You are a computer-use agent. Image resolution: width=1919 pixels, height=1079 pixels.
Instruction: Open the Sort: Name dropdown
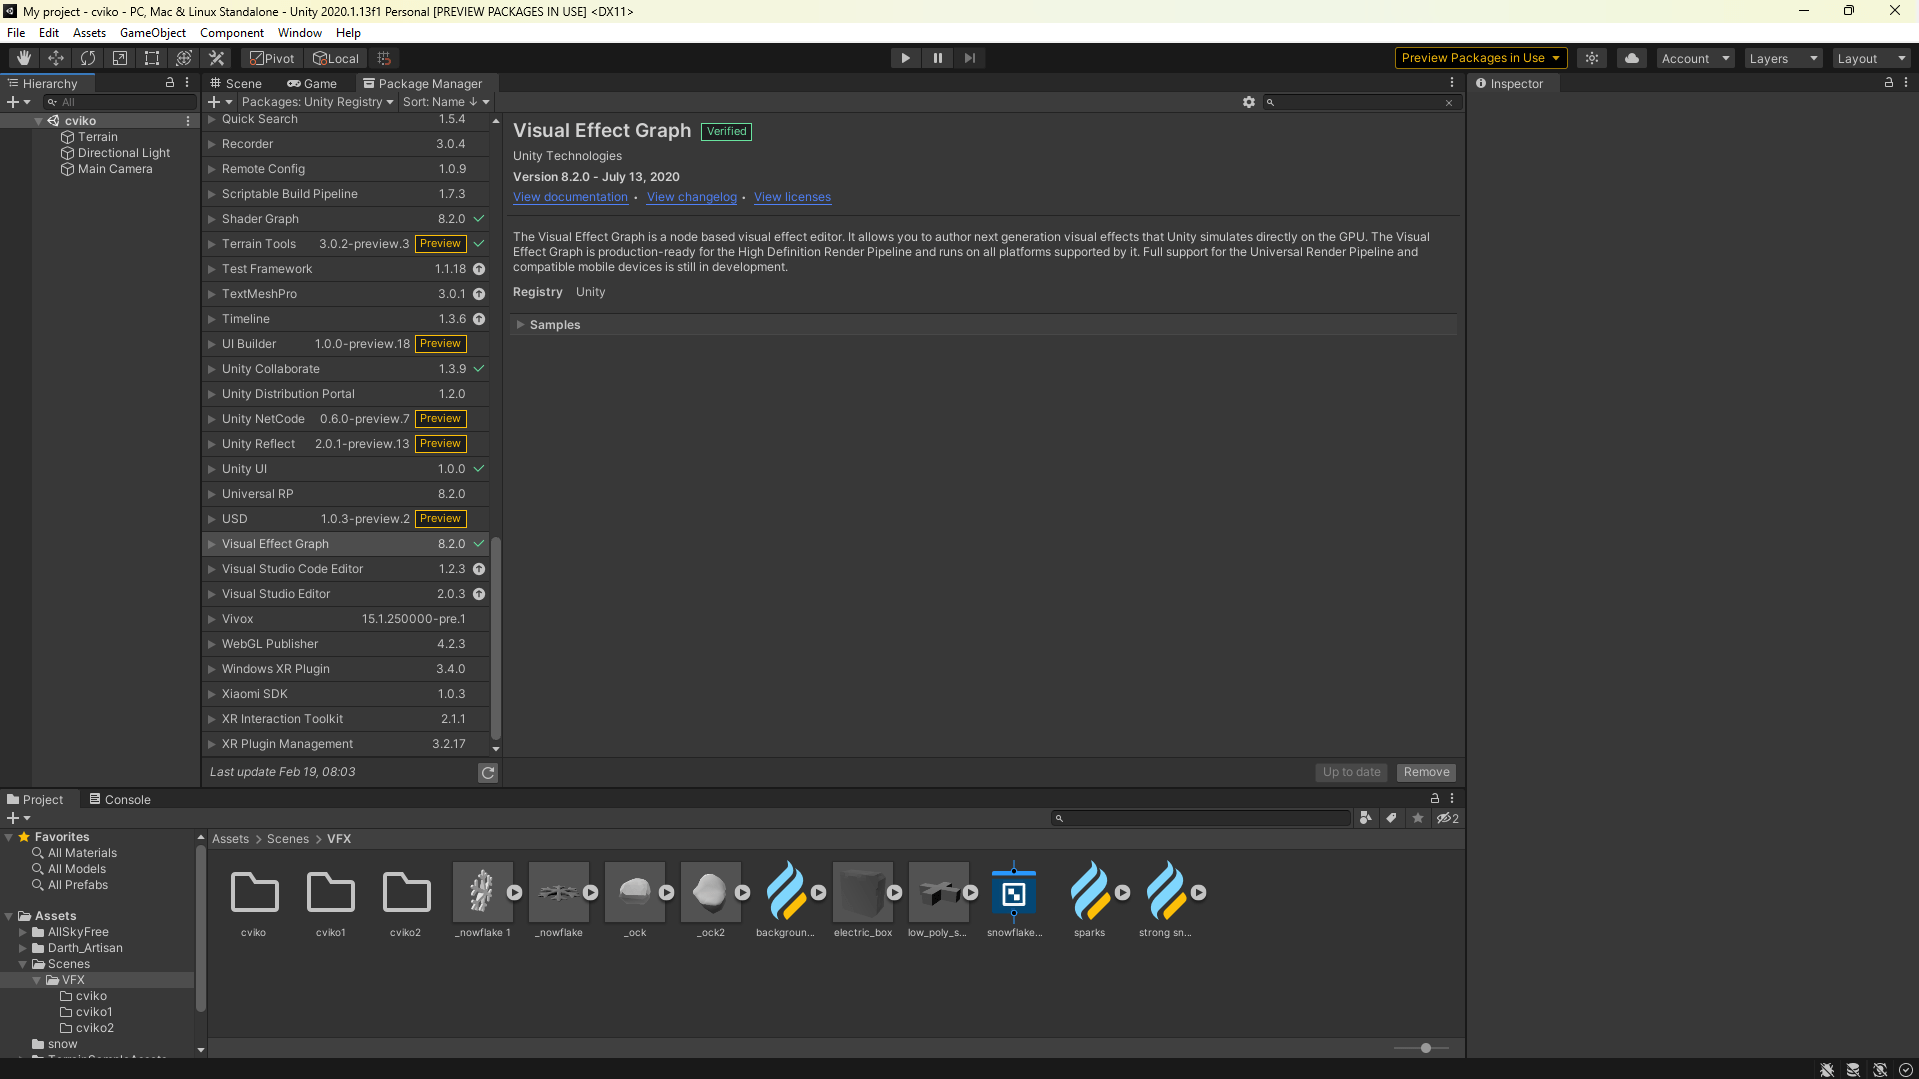click(x=446, y=102)
